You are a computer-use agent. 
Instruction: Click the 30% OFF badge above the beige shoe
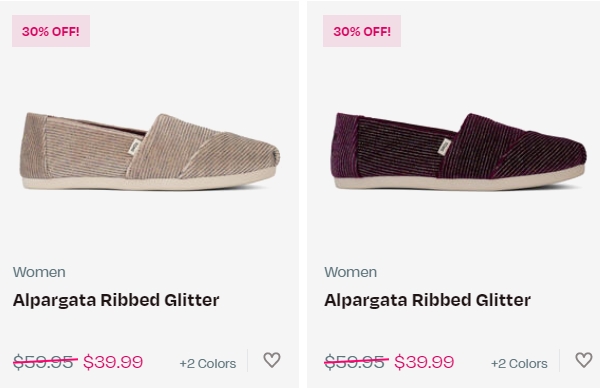click(51, 31)
